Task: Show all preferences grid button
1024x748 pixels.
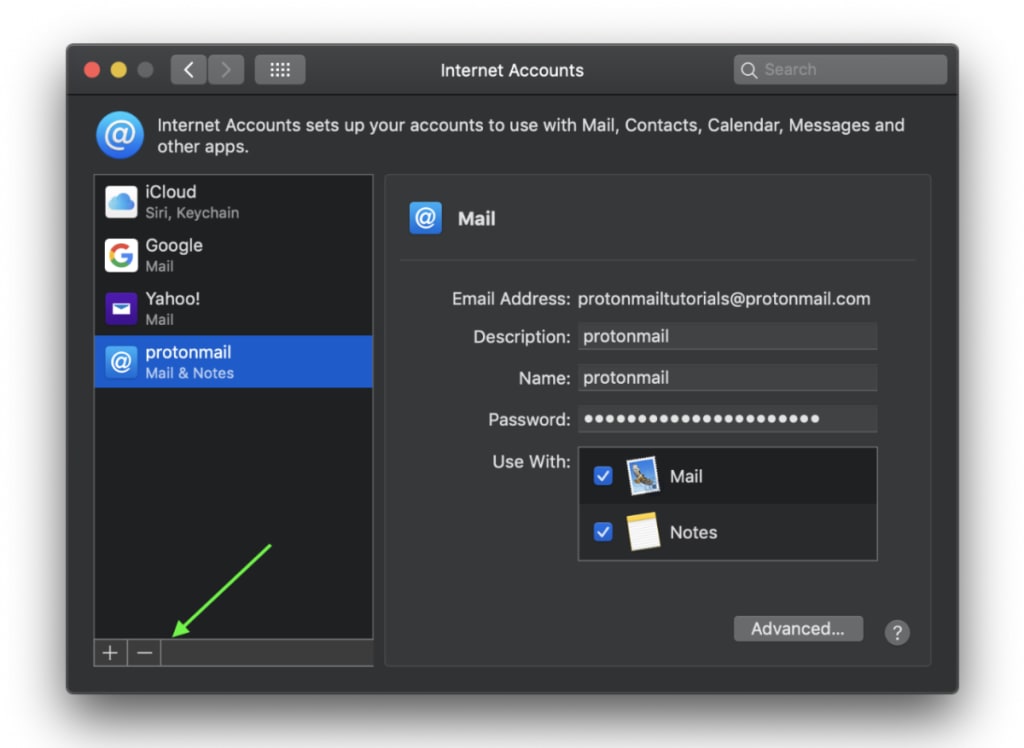Action: click(280, 70)
